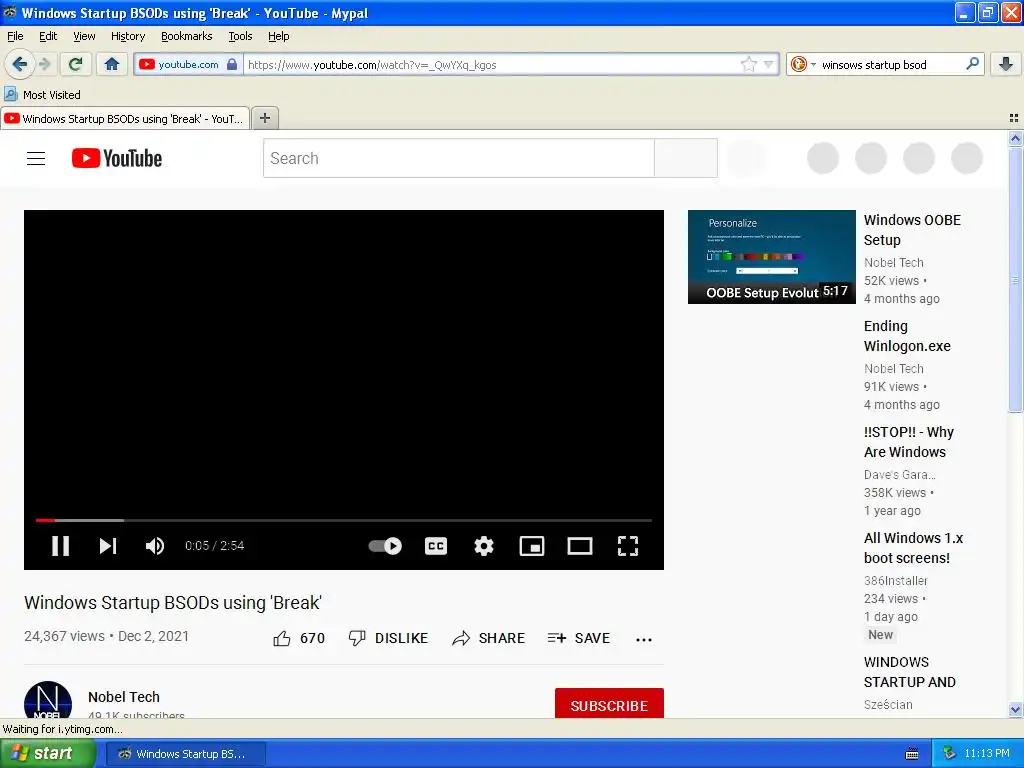
Task: Click SAVE to playlist button
Action: pyautogui.click(x=579, y=638)
